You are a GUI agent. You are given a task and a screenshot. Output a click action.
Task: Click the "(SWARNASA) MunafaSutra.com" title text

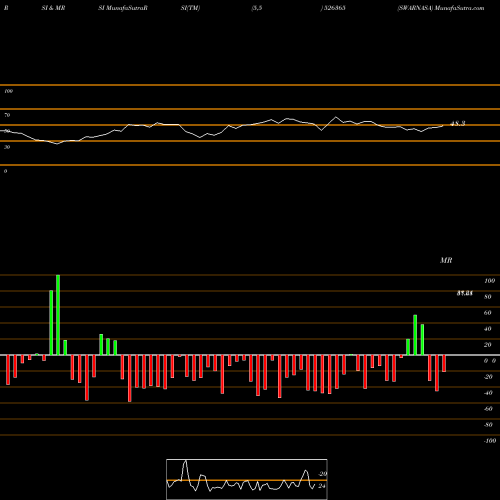click(x=441, y=8)
